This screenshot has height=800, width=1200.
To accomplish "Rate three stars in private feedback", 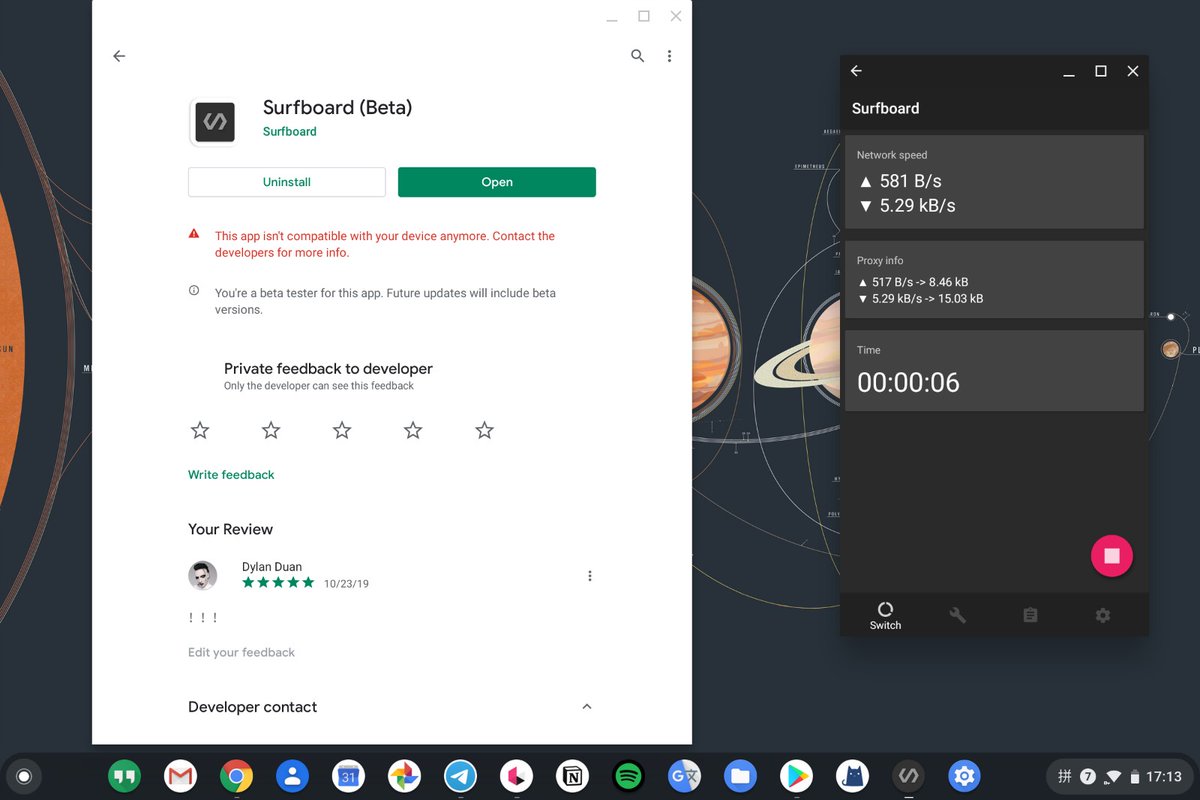I will [342, 430].
